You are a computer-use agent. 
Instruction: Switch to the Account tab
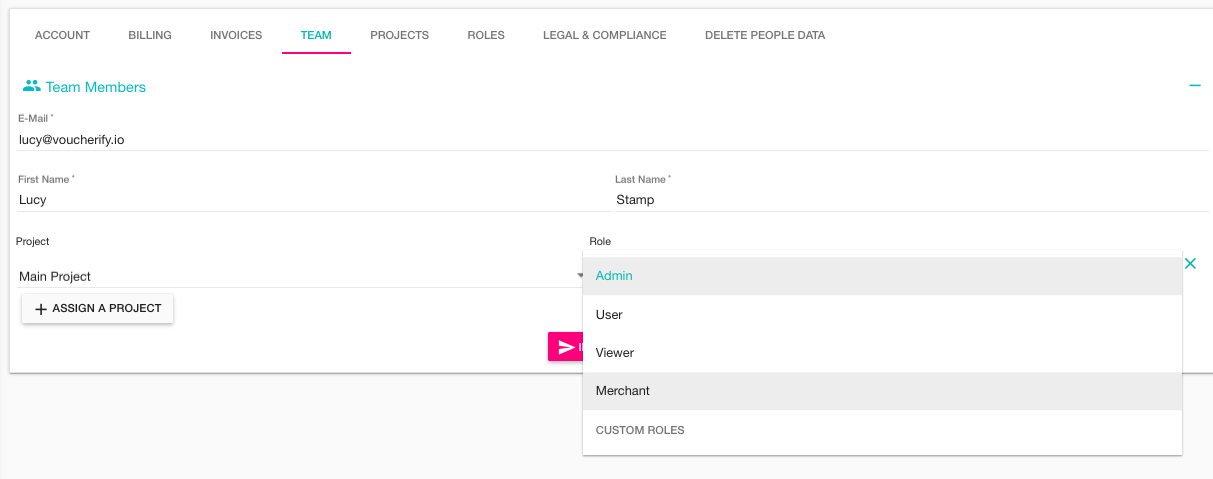(x=62, y=35)
